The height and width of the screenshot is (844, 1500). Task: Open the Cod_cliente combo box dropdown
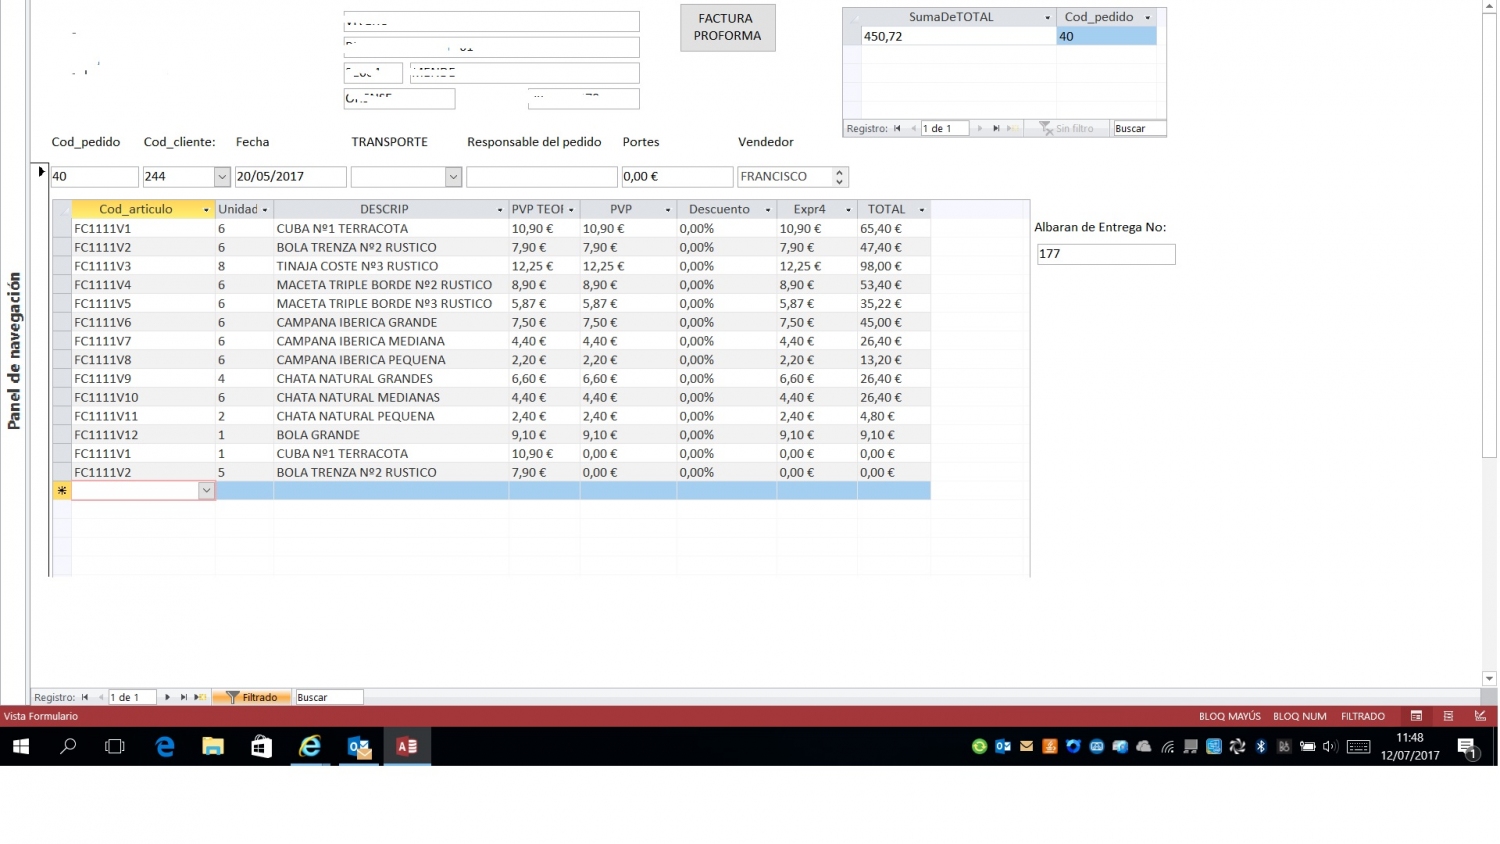(x=222, y=177)
